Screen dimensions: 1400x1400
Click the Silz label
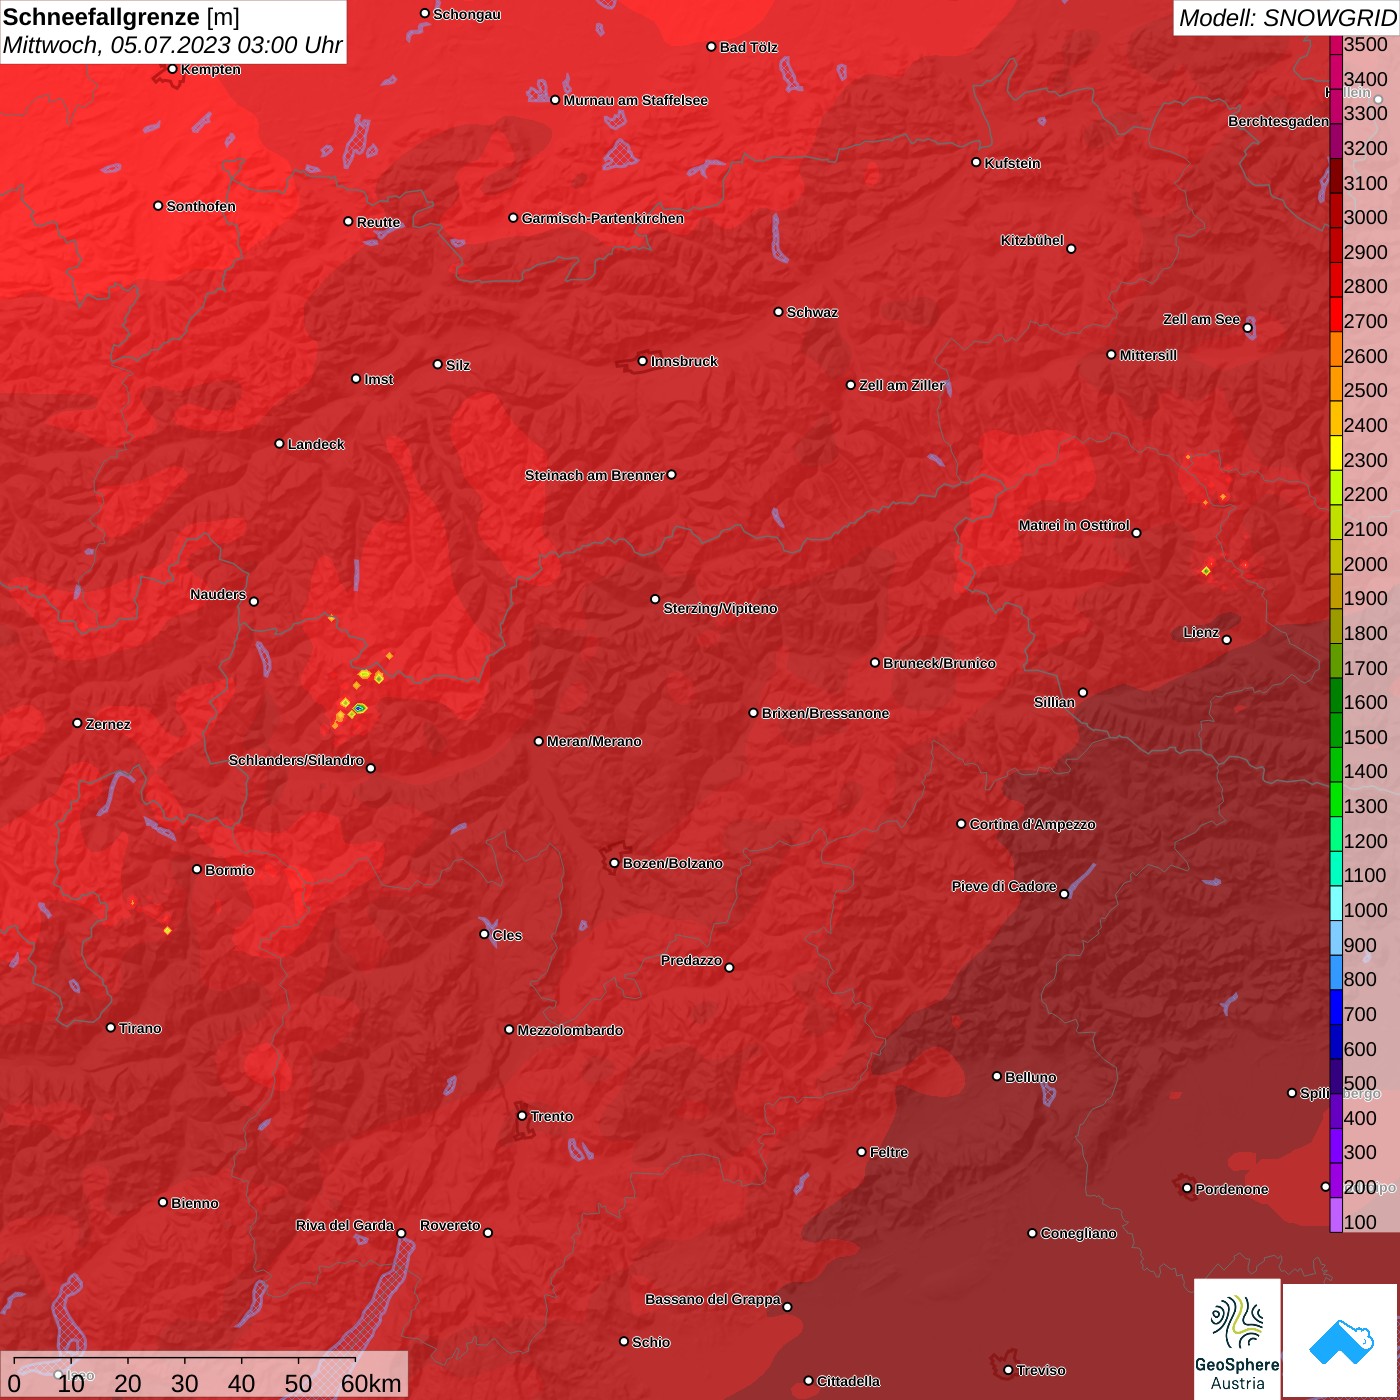coord(457,365)
